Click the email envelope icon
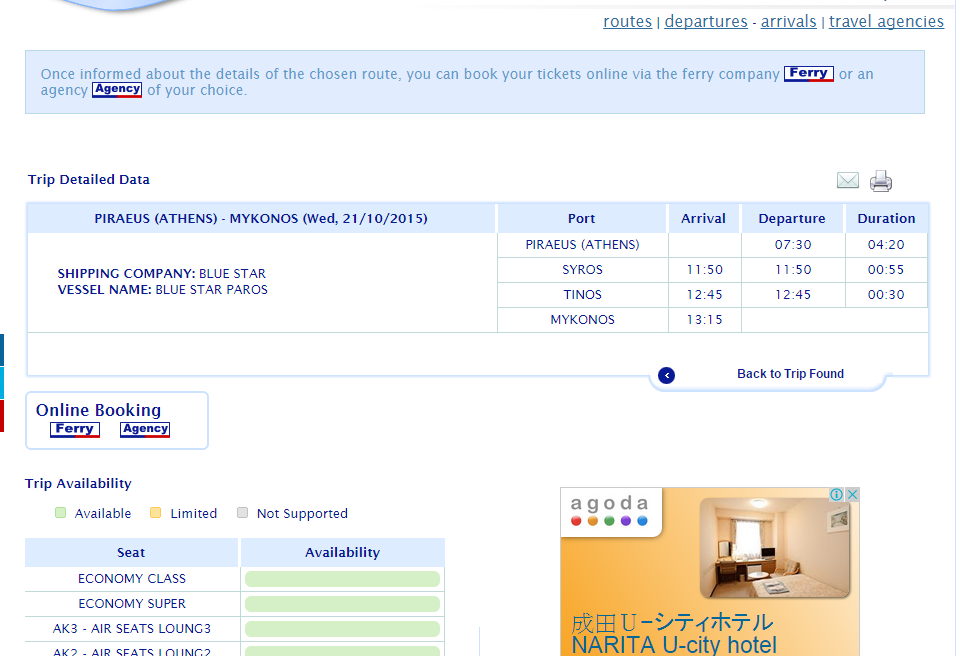This screenshot has width=972, height=656. coord(847,180)
